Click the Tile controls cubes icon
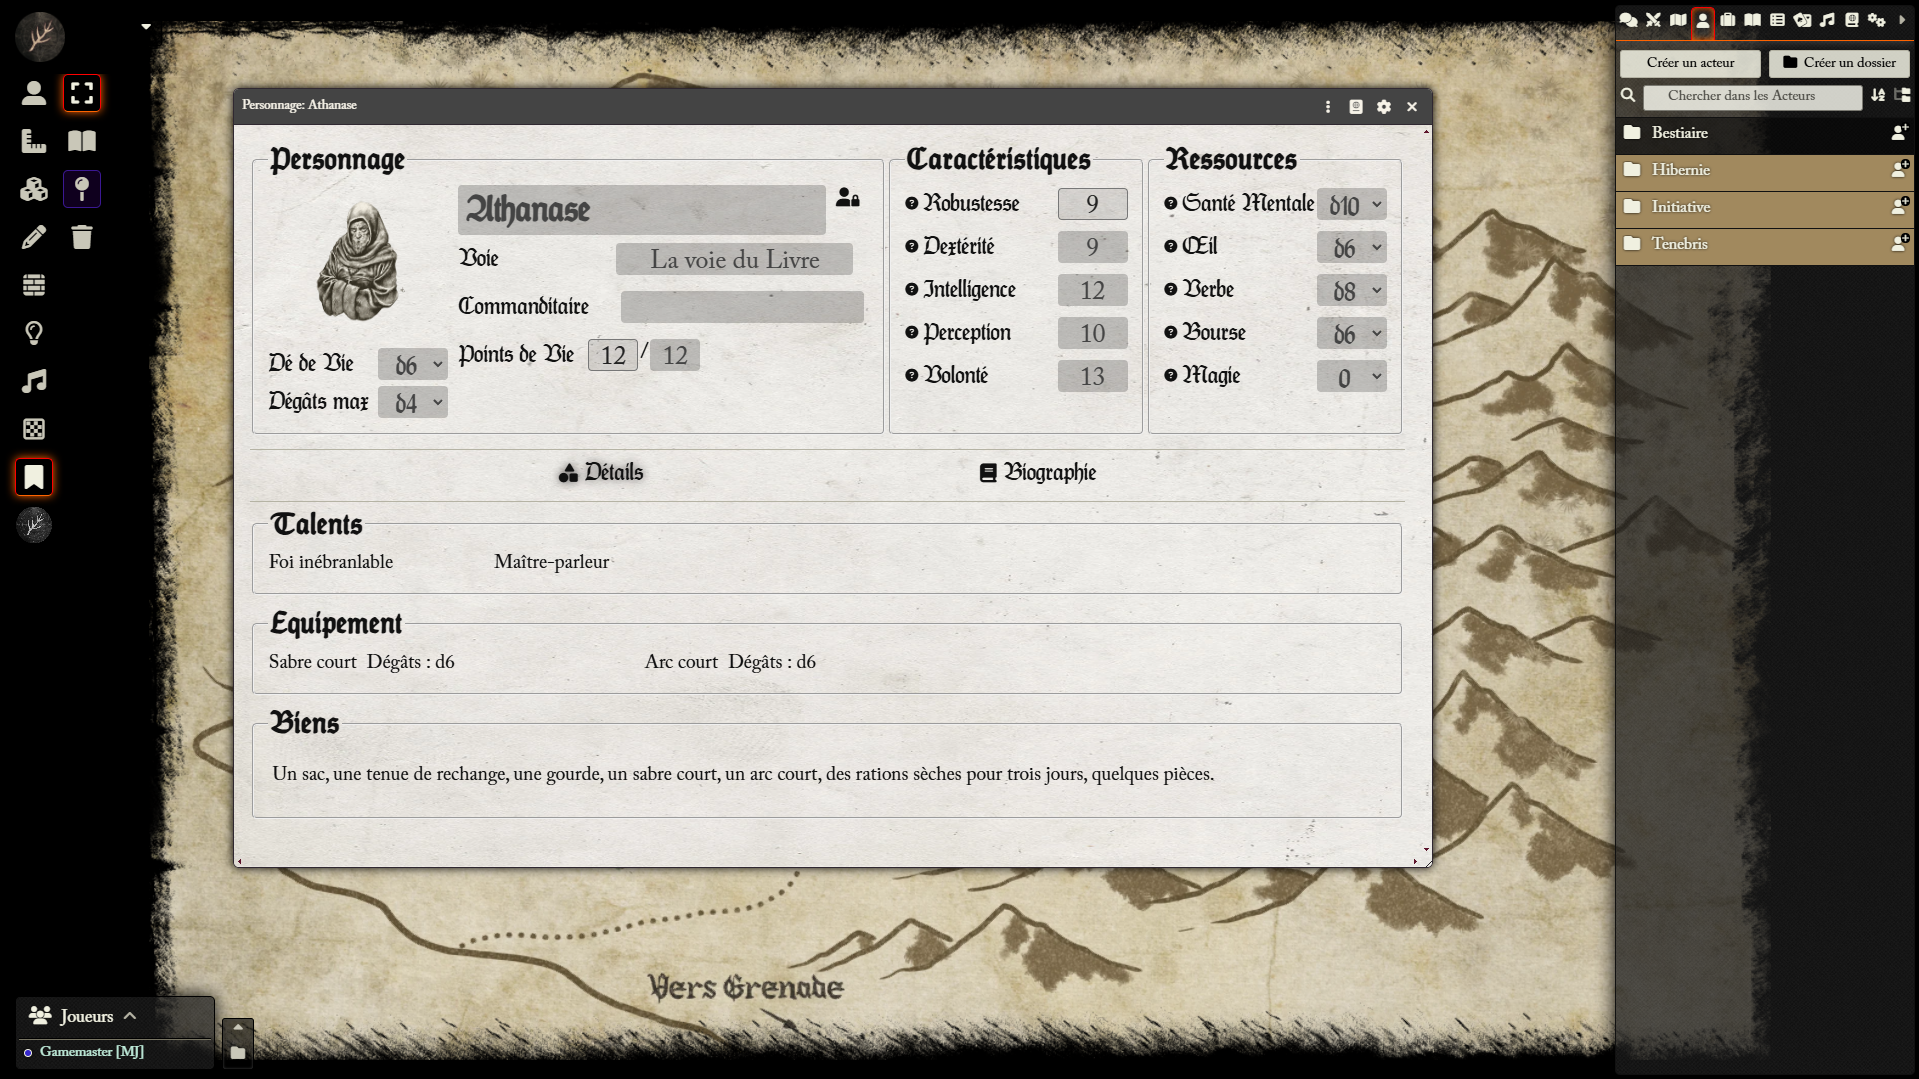 pyautogui.click(x=34, y=190)
